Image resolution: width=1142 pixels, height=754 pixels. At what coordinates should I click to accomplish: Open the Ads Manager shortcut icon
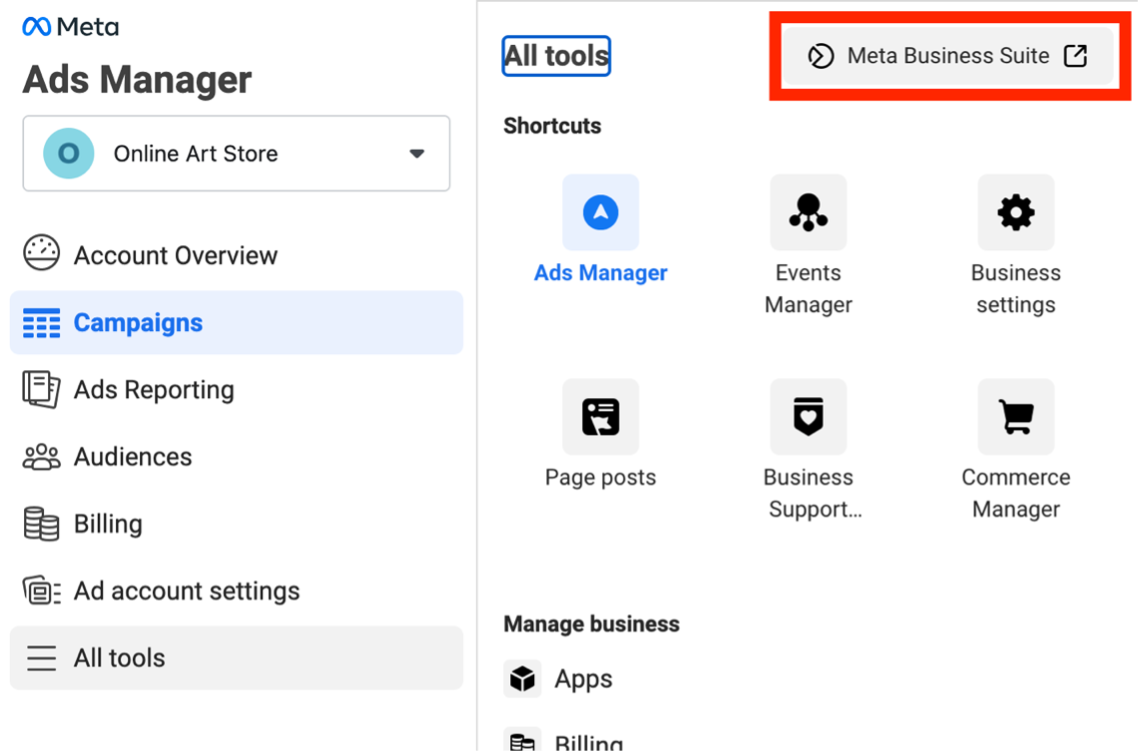click(600, 212)
